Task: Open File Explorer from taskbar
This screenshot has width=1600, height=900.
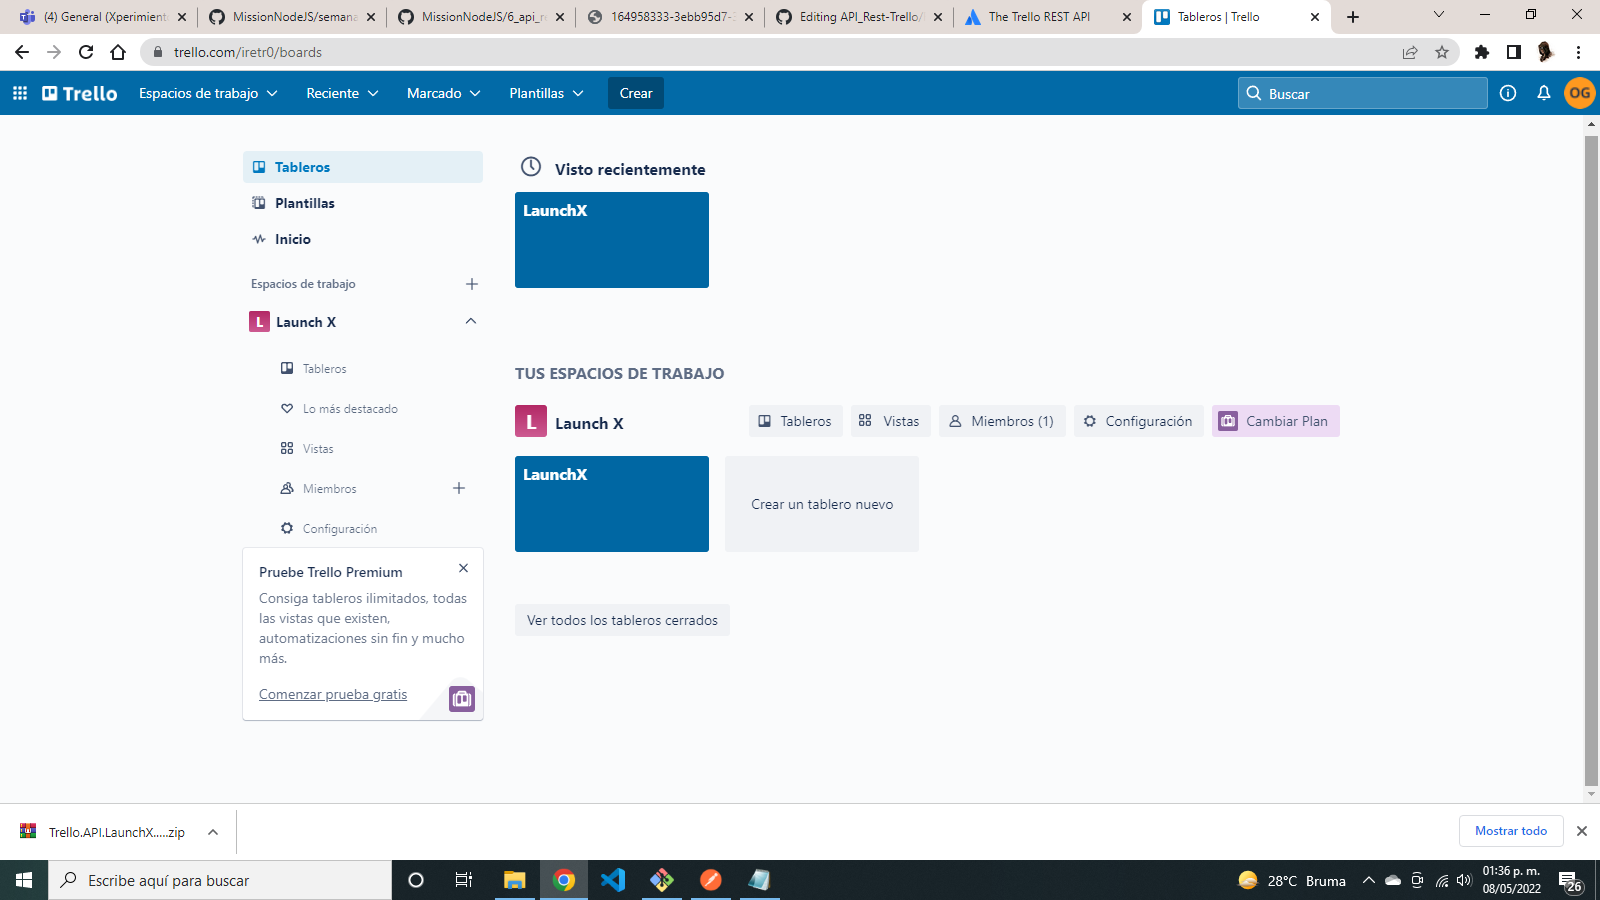Action: coord(514,880)
